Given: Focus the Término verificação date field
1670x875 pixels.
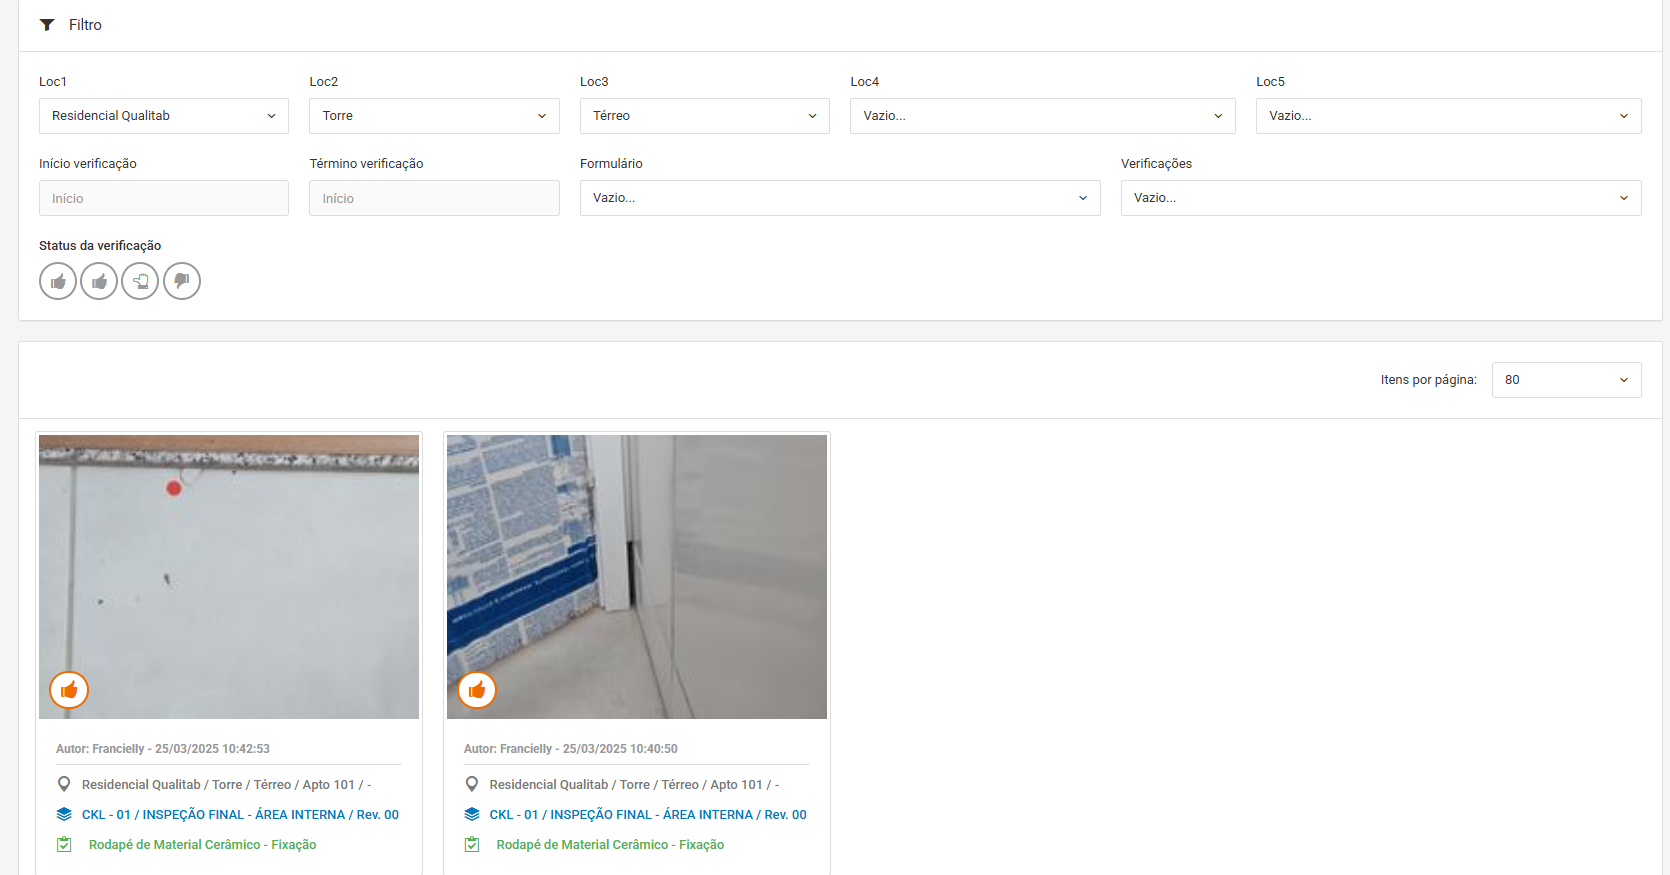Looking at the screenshot, I should coord(434,198).
